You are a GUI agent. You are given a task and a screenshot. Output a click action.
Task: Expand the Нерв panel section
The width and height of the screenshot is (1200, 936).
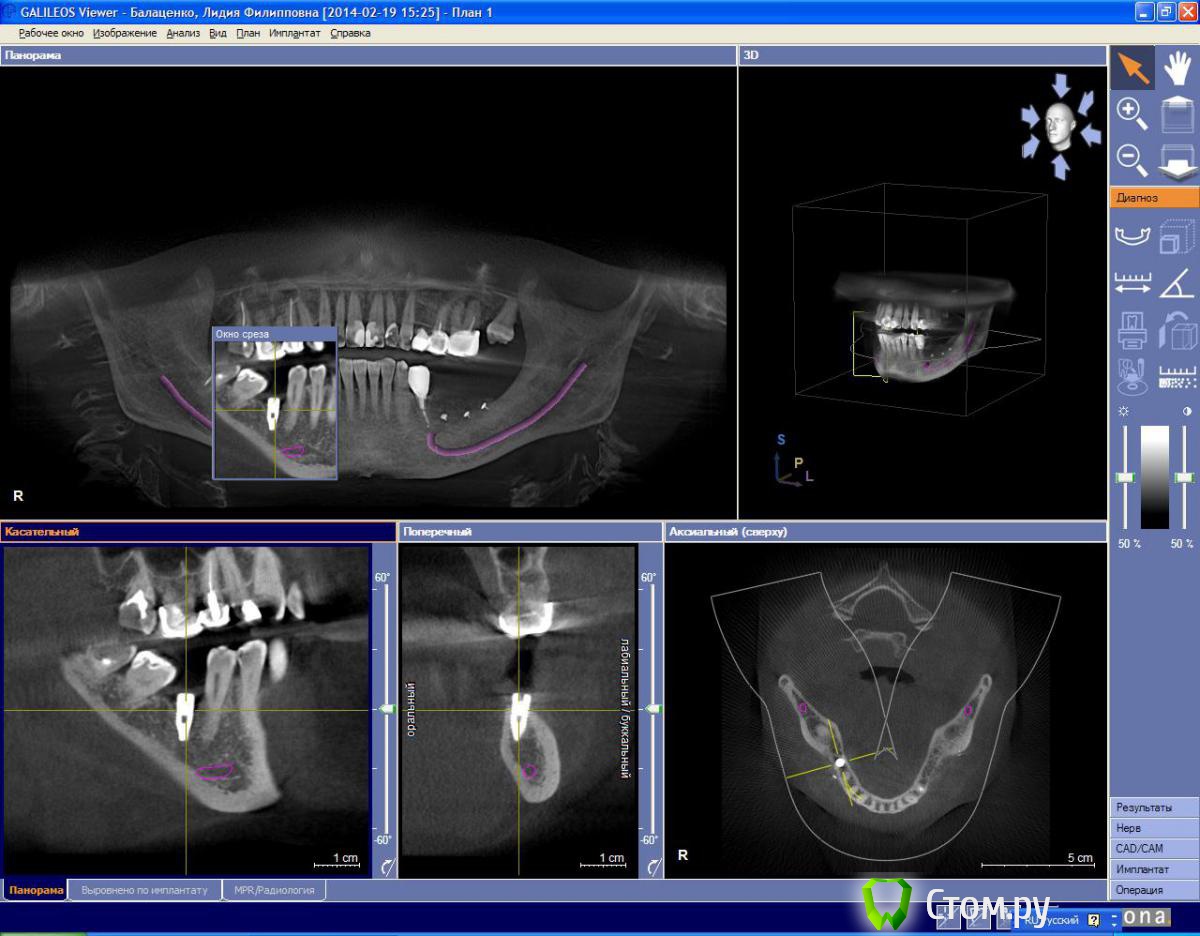coord(1153,828)
